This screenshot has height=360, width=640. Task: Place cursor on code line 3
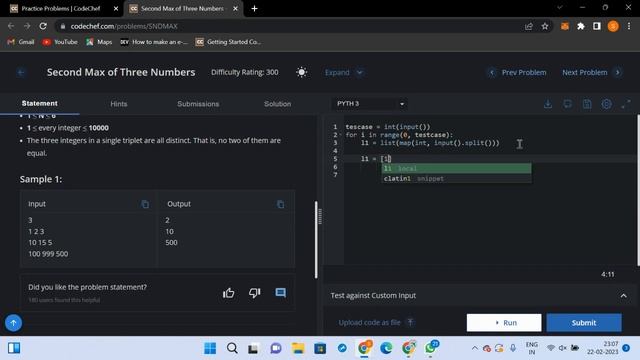click(430, 143)
